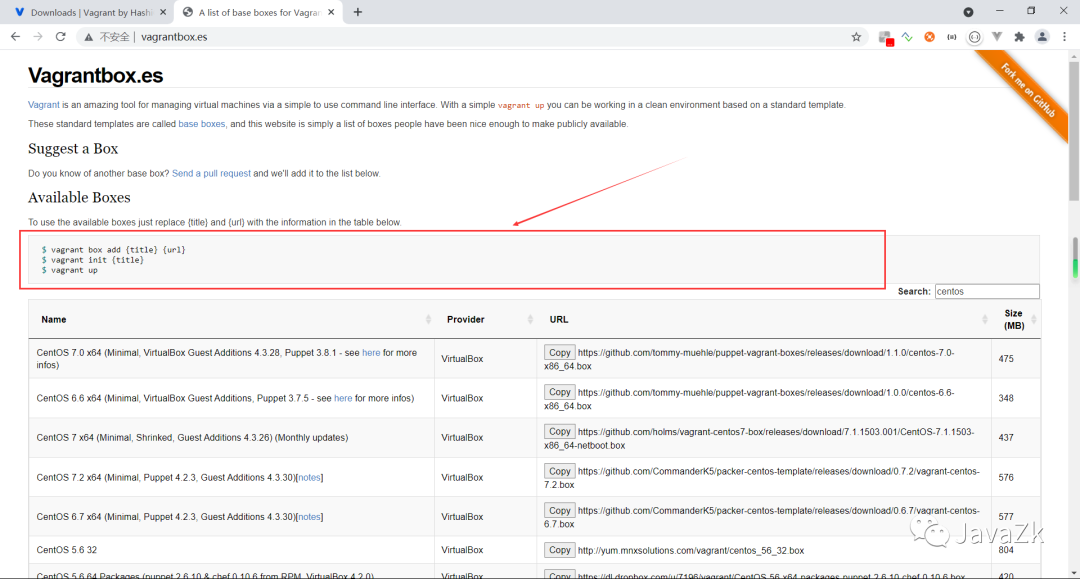Sort table by Size (MB) column
This screenshot has width=1080, height=579.
point(1016,319)
